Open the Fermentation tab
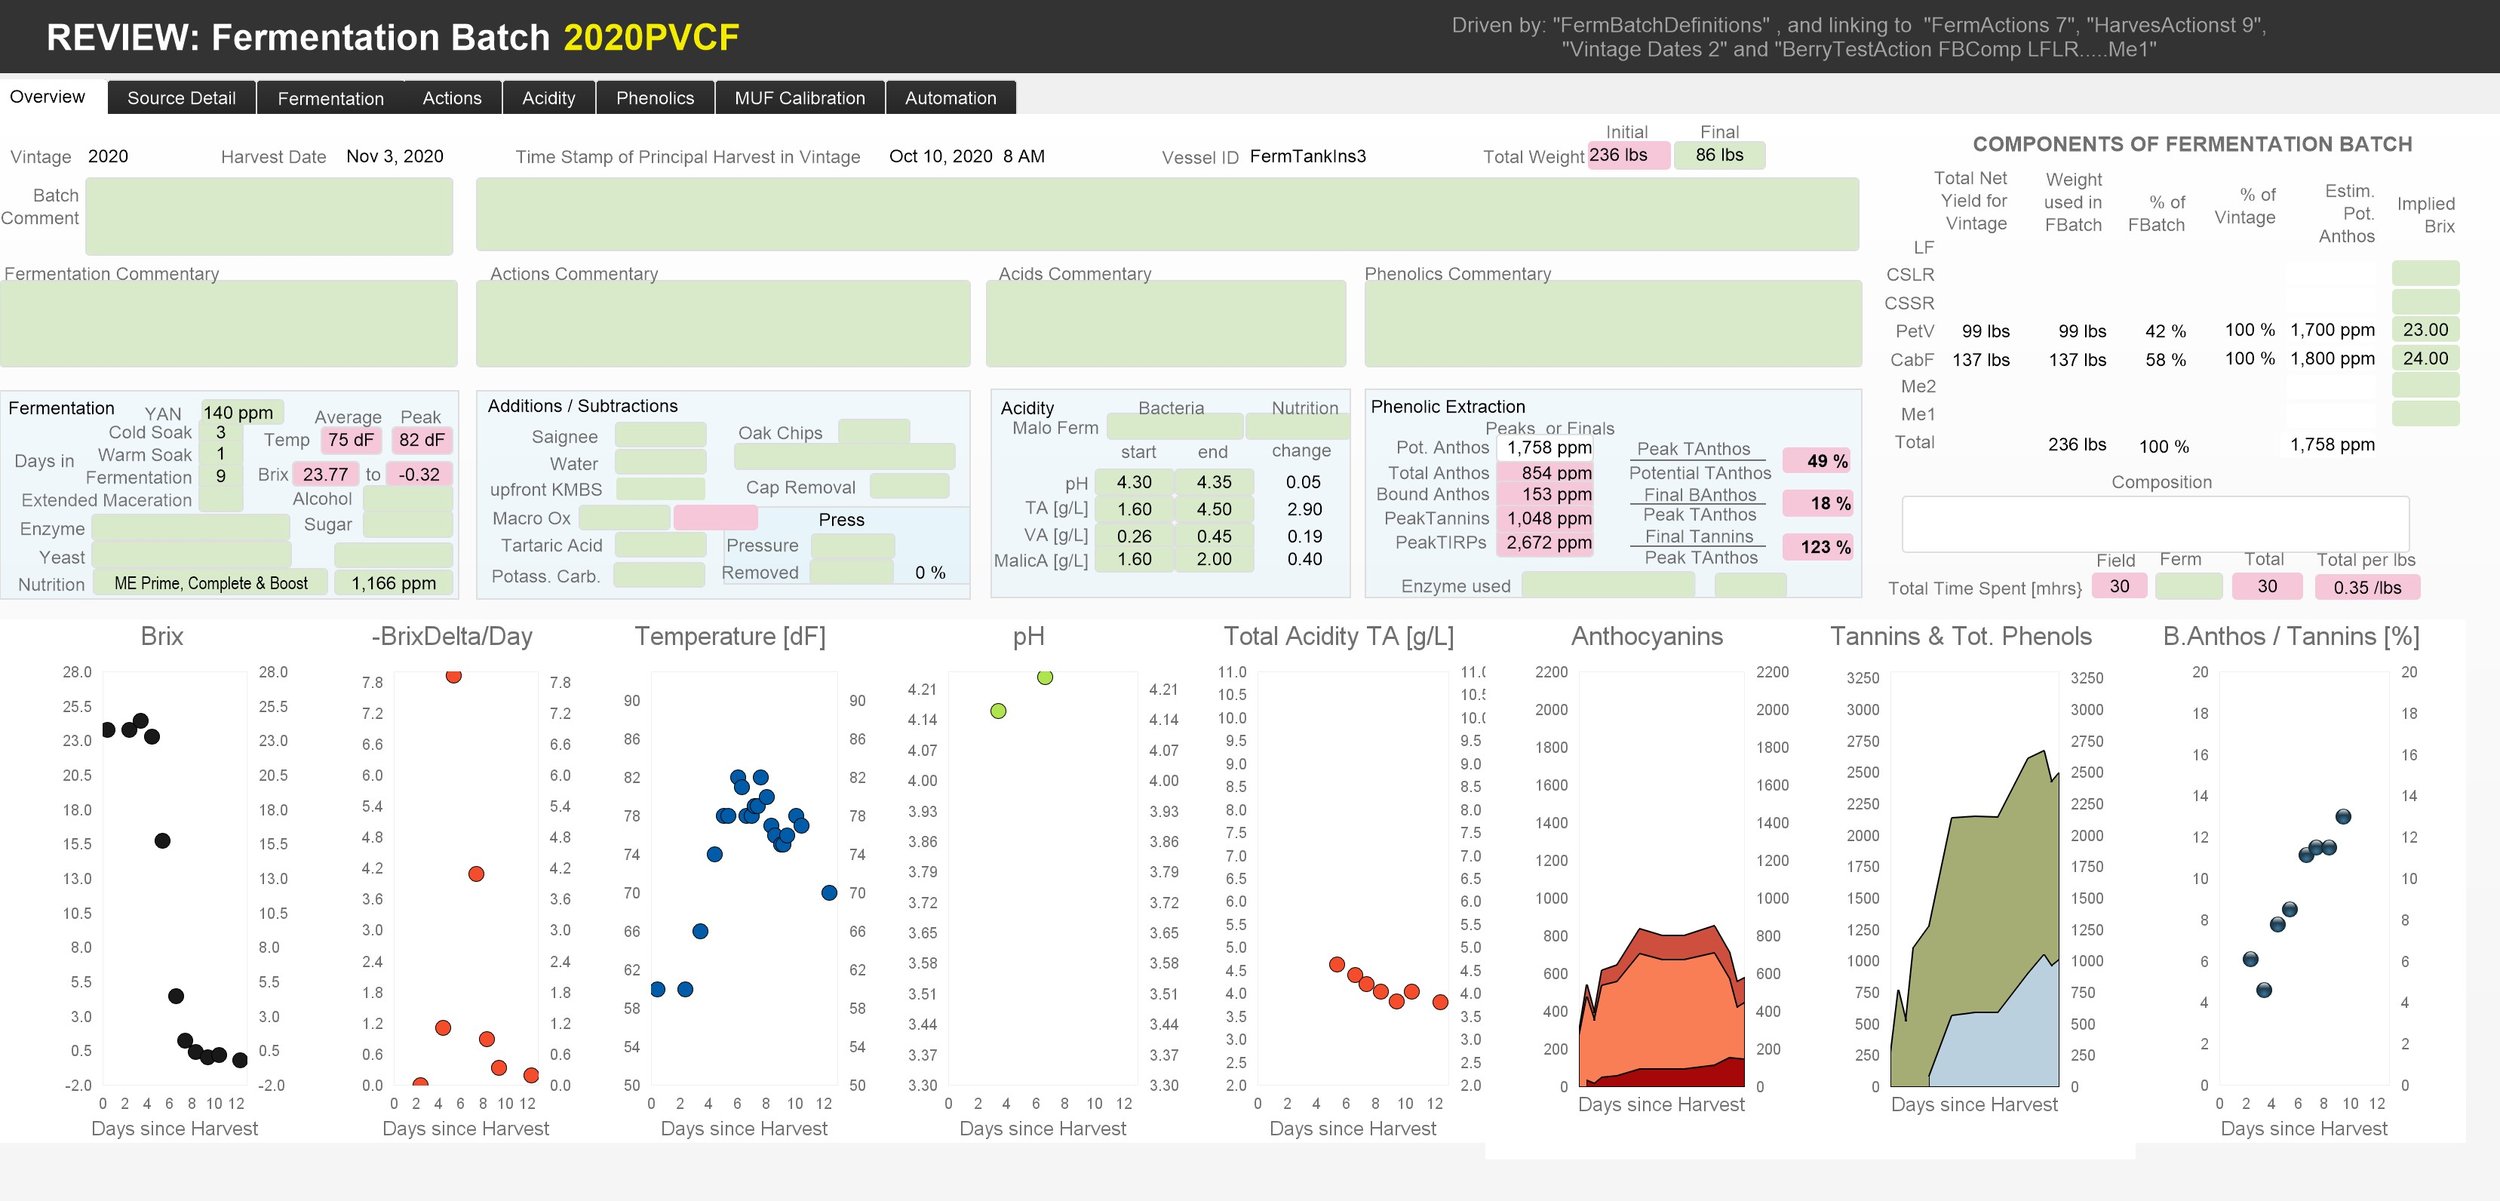This screenshot has width=2500, height=1201. click(x=330, y=98)
